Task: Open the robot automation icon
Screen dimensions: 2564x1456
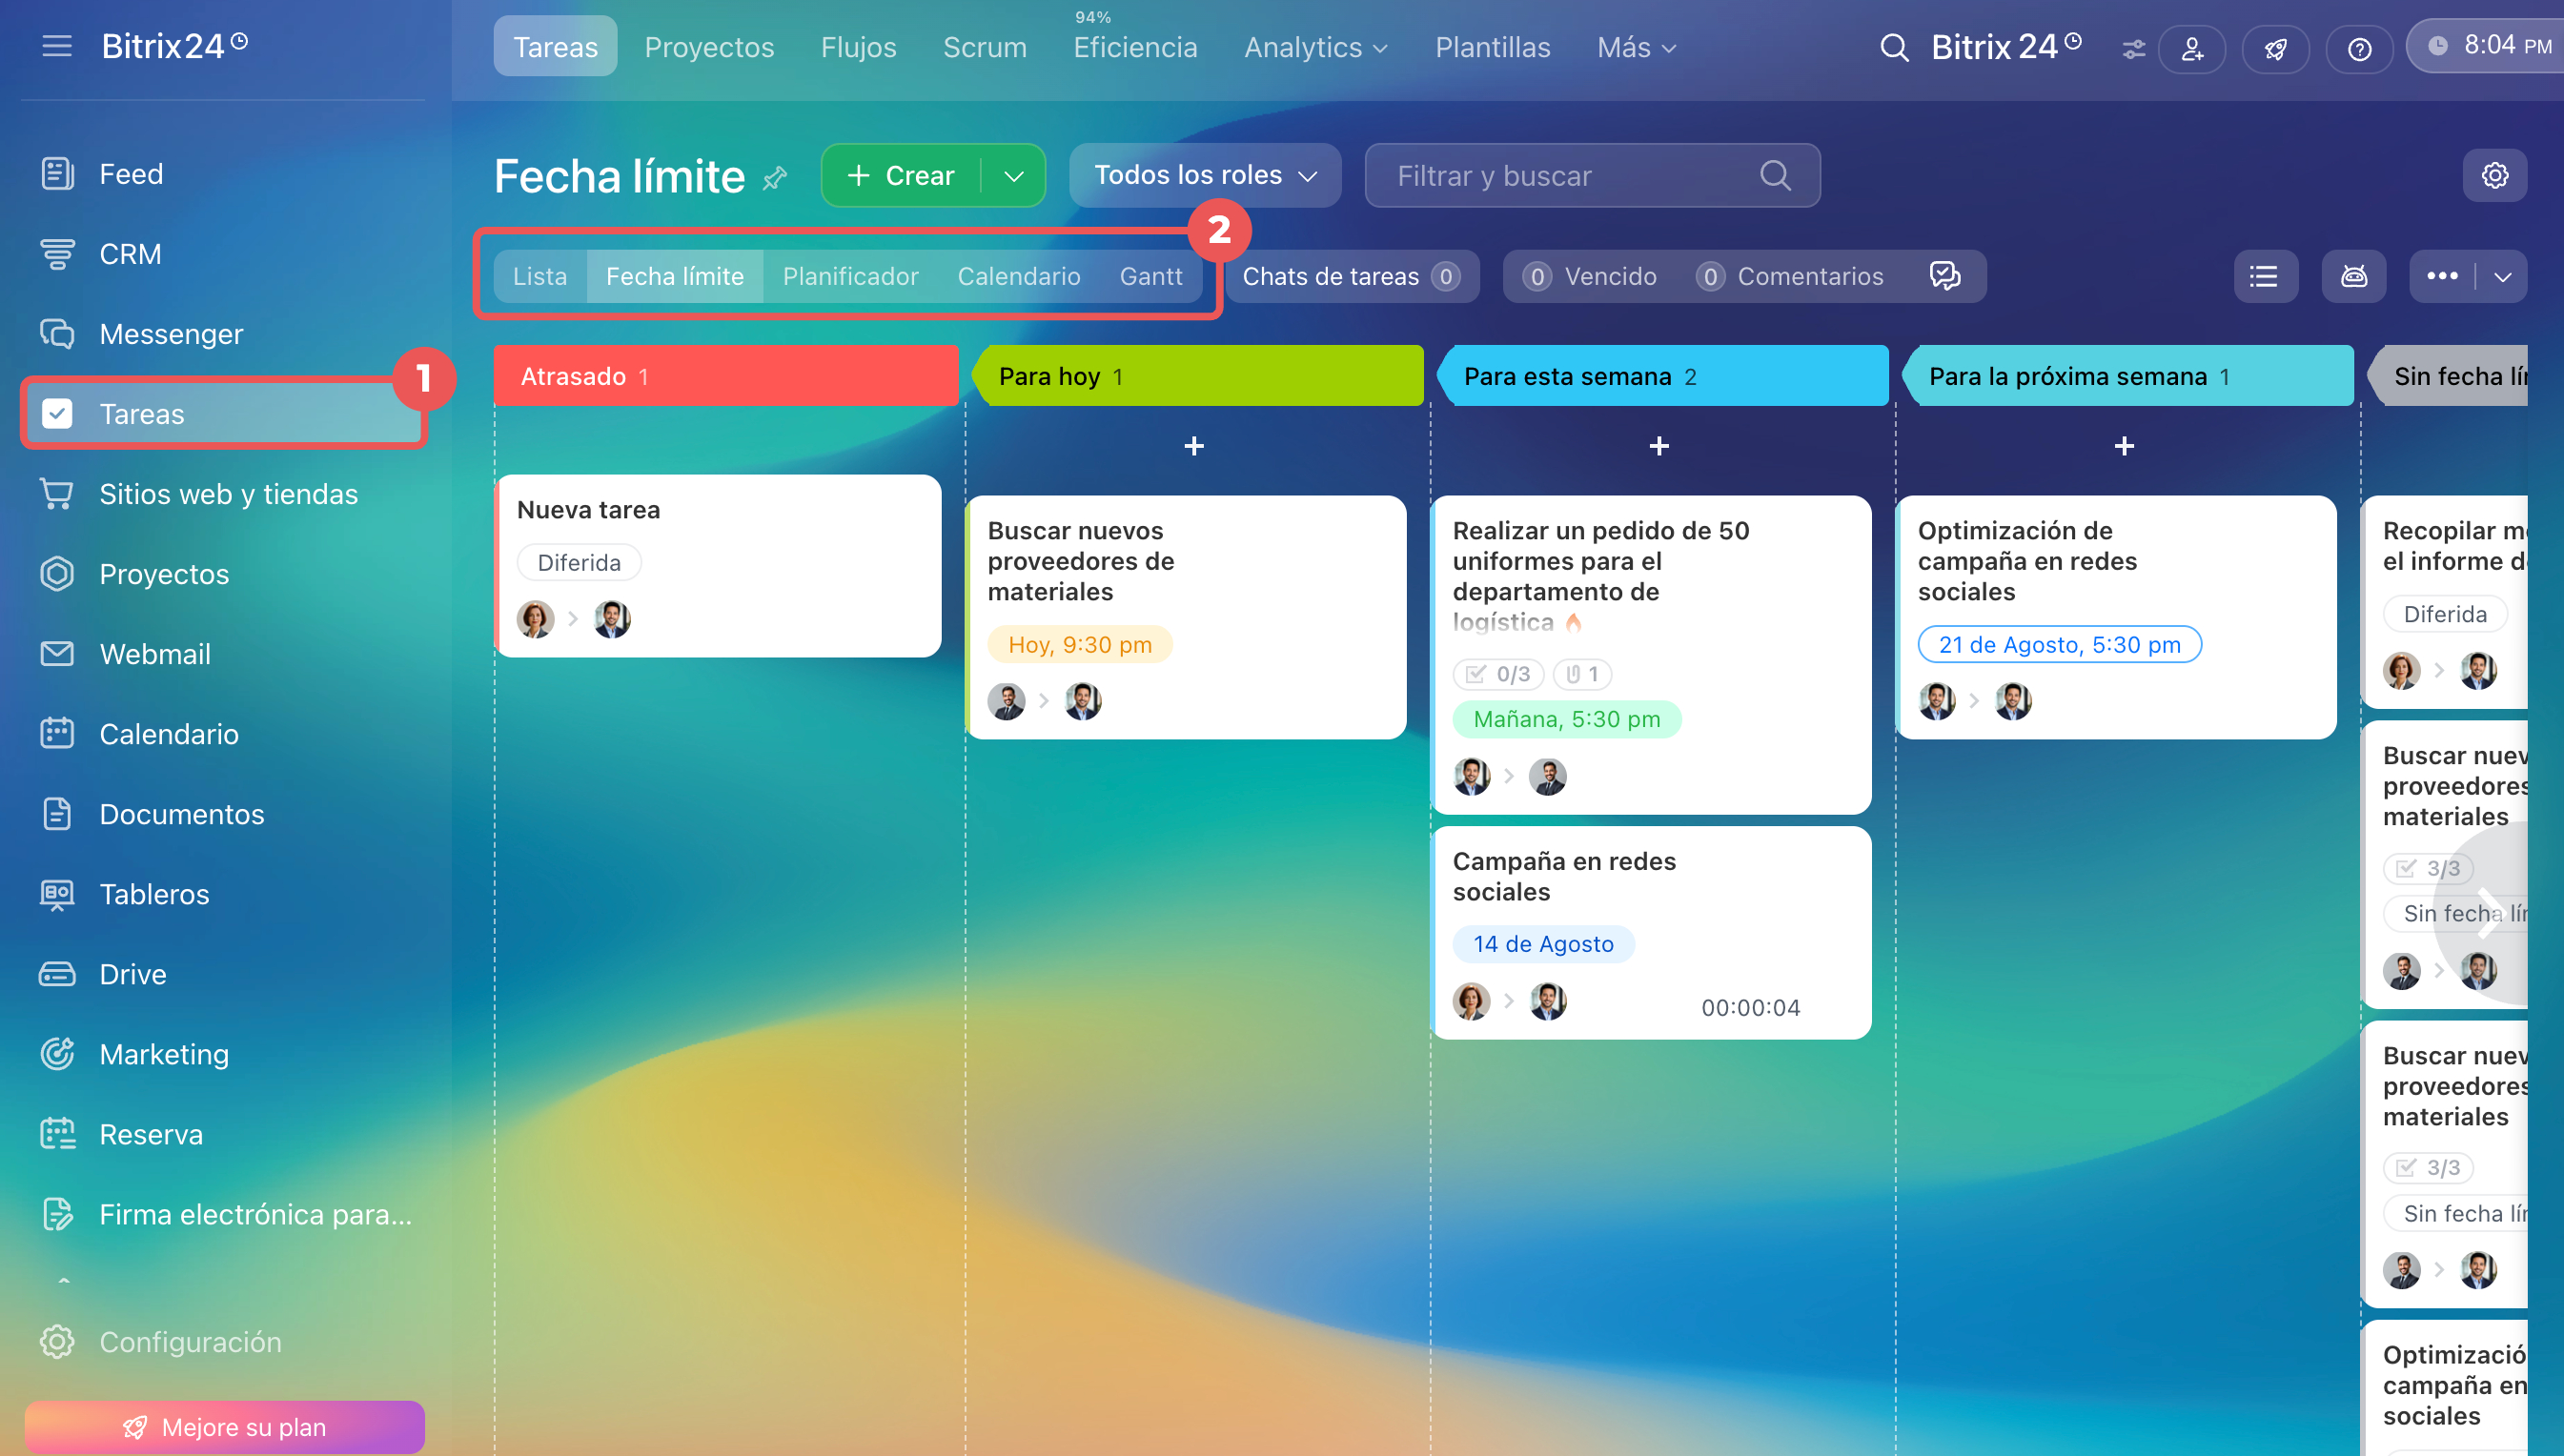Action: [x=2353, y=276]
